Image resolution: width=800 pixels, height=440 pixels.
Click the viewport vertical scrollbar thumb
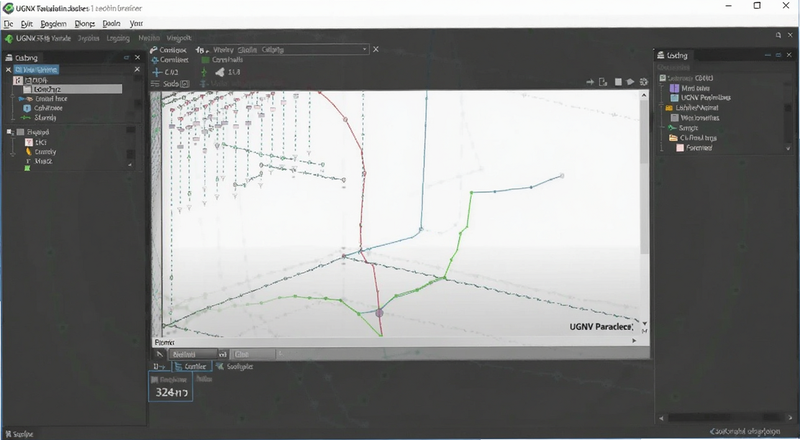pos(644,178)
